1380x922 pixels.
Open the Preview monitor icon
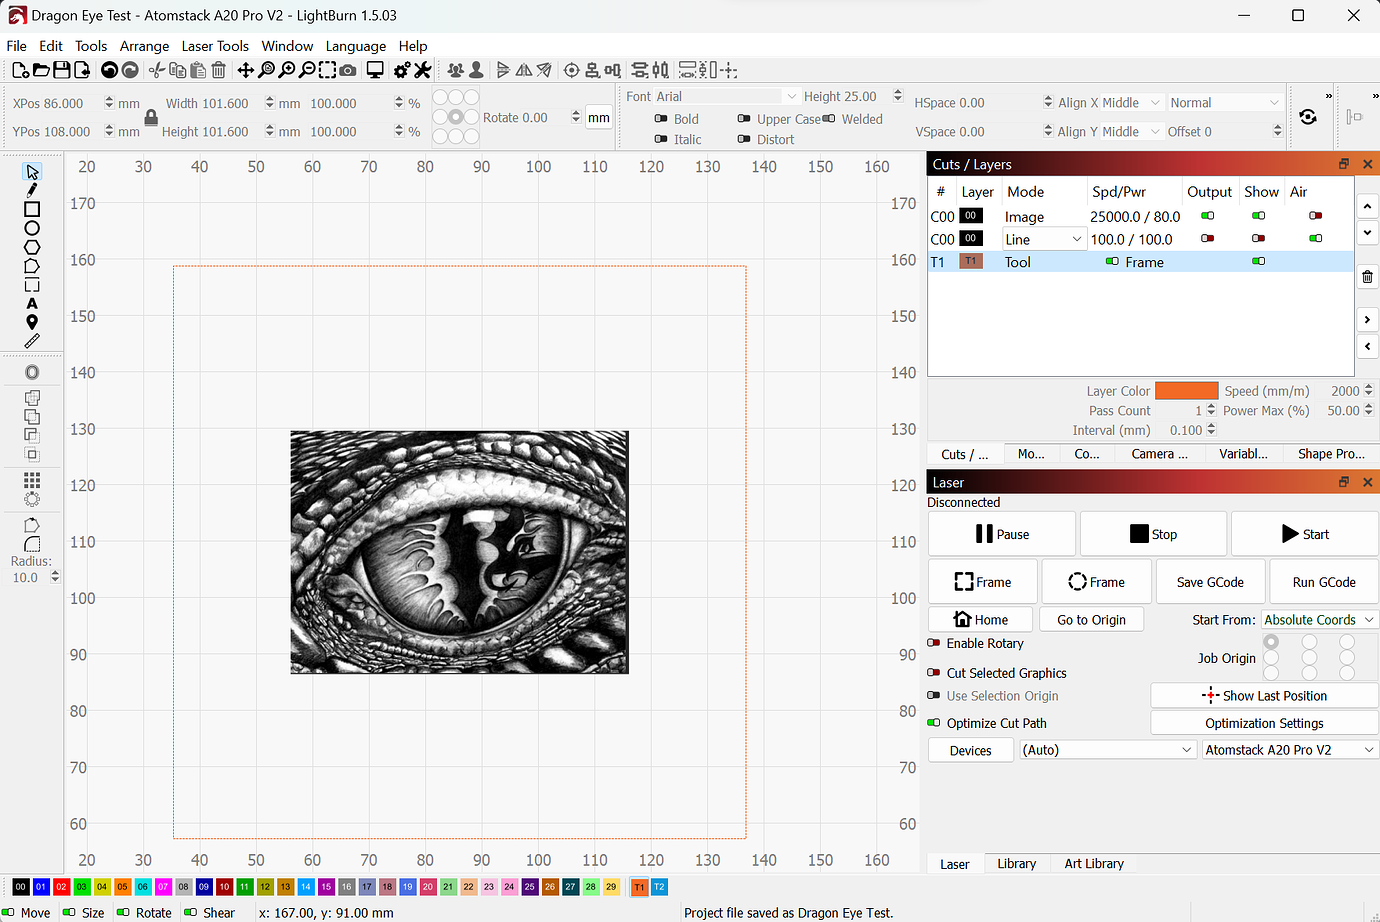(x=375, y=70)
